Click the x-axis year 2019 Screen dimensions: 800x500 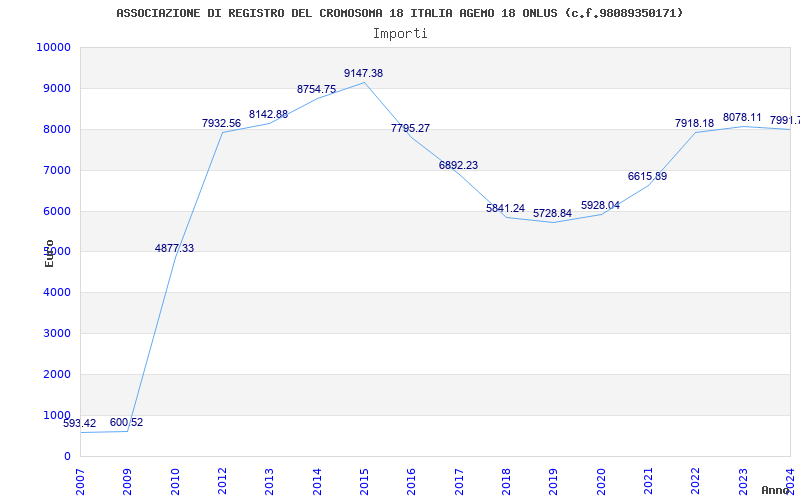(x=554, y=482)
